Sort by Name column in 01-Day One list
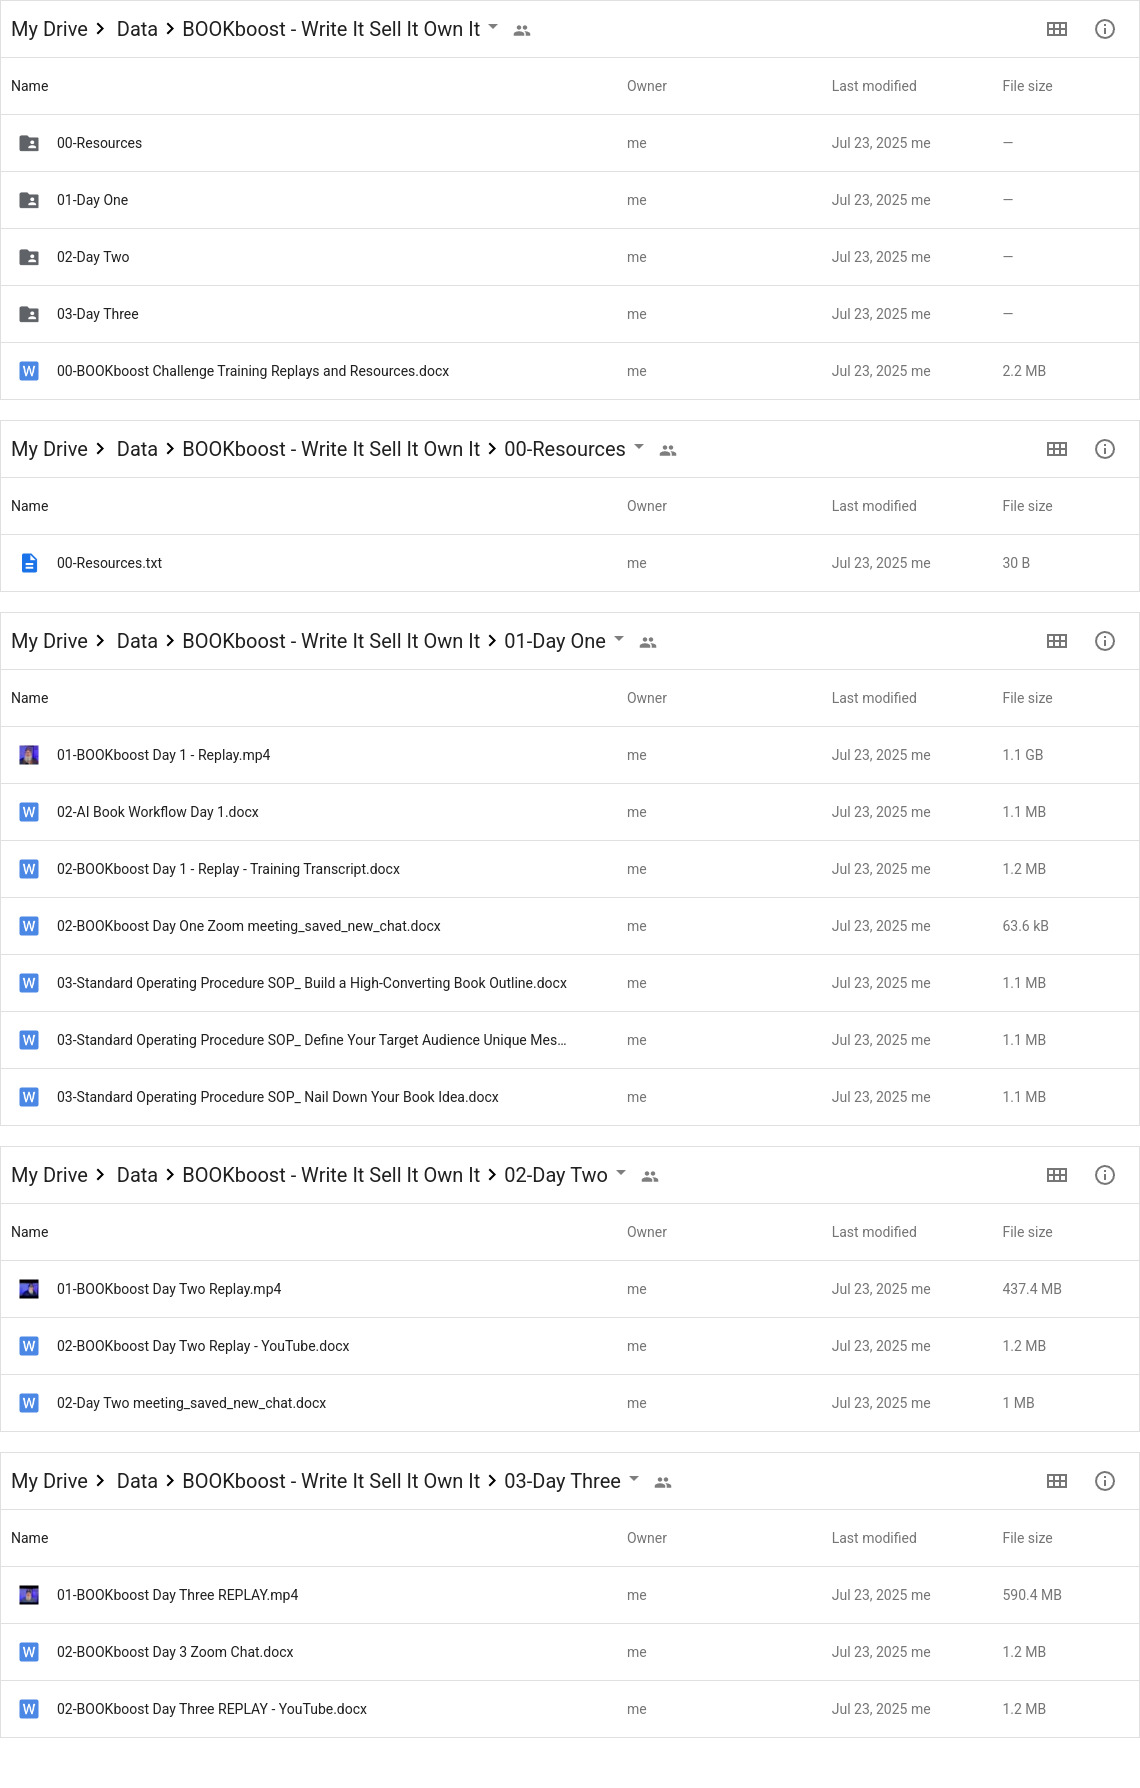The width and height of the screenshot is (1140, 1788). point(29,698)
